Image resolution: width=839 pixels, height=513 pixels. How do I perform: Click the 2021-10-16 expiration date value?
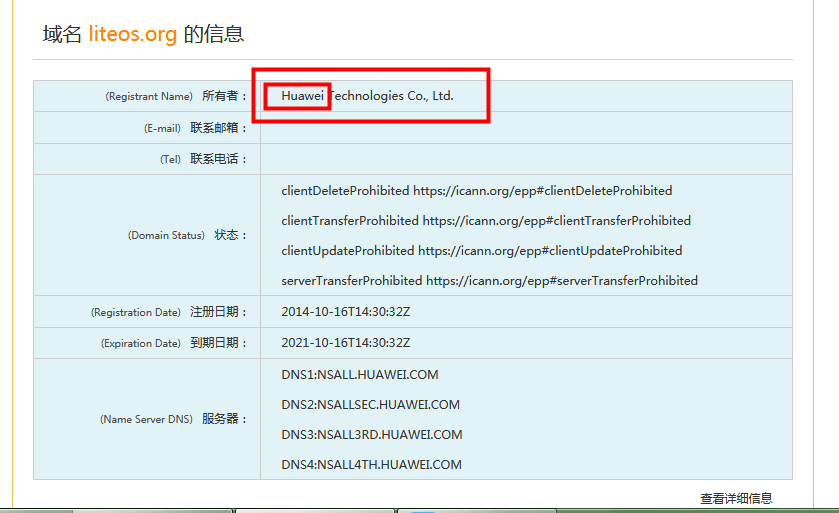345,343
